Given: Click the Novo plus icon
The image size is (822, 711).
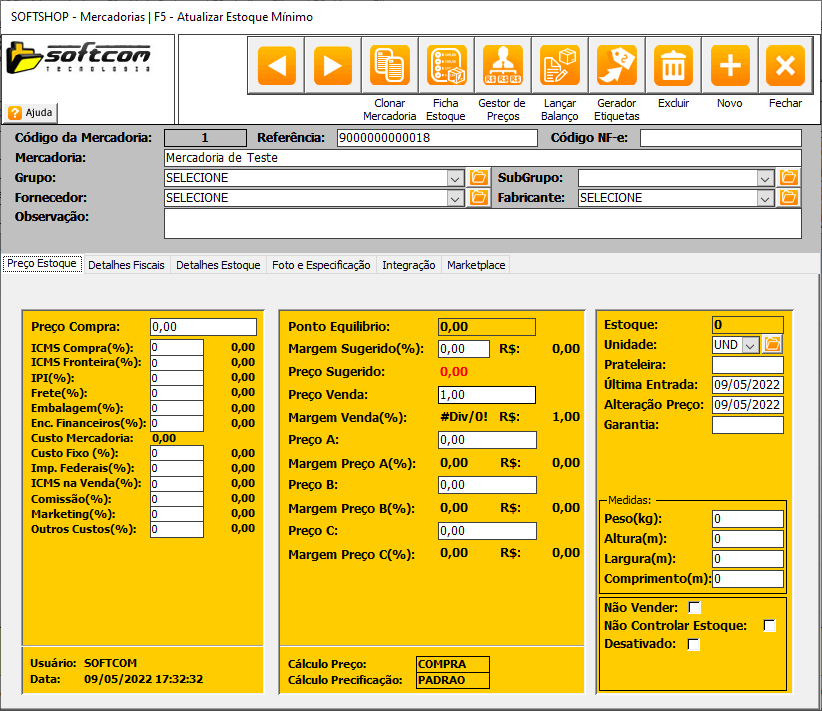Looking at the screenshot, I should point(730,66).
